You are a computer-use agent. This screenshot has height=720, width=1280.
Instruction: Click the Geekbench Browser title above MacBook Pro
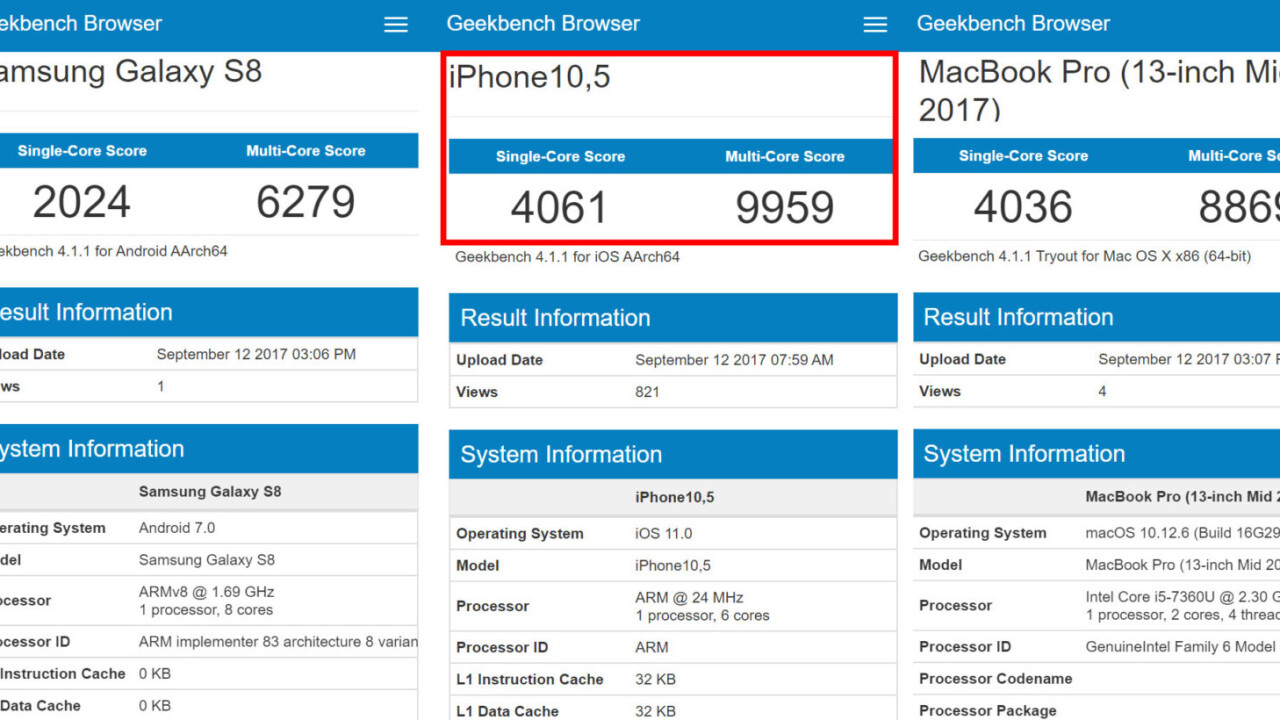tap(1013, 24)
